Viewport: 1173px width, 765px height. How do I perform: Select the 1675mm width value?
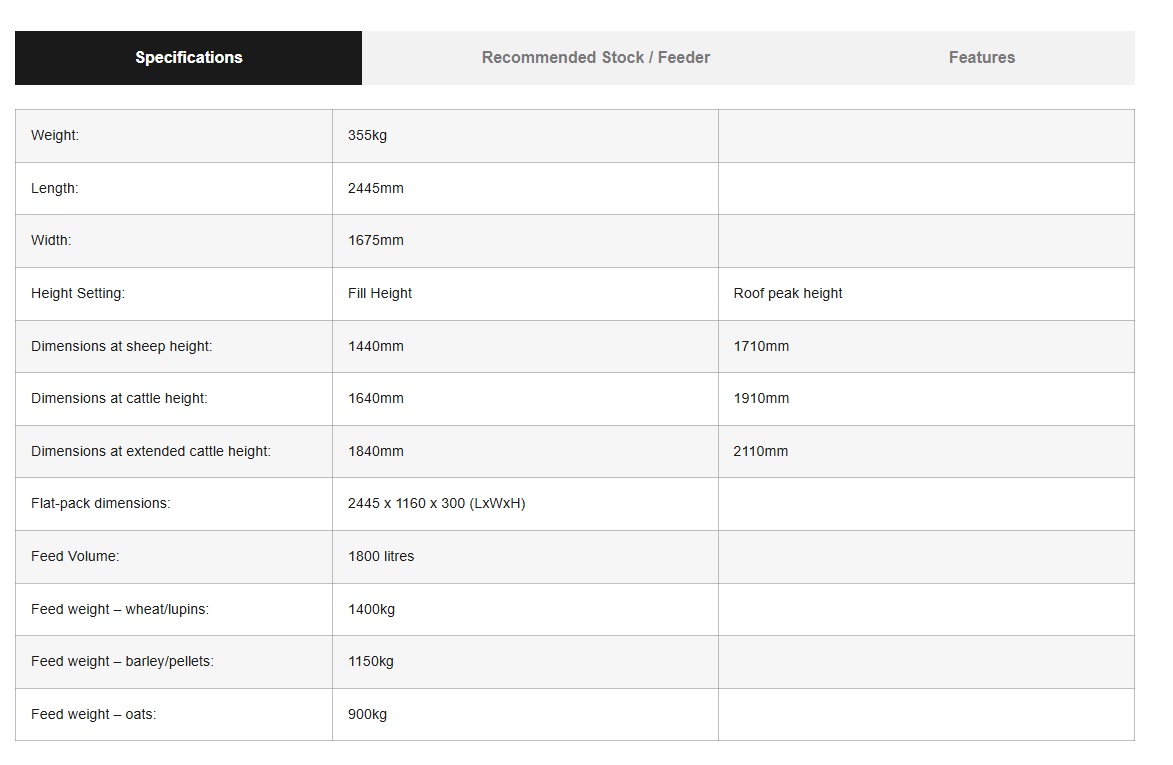pyautogui.click(x=376, y=241)
